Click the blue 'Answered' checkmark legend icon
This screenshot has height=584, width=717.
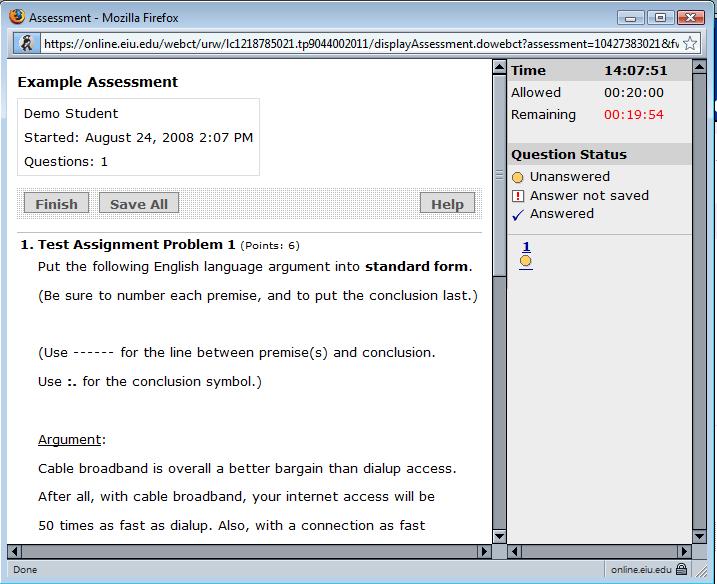[517, 214]
